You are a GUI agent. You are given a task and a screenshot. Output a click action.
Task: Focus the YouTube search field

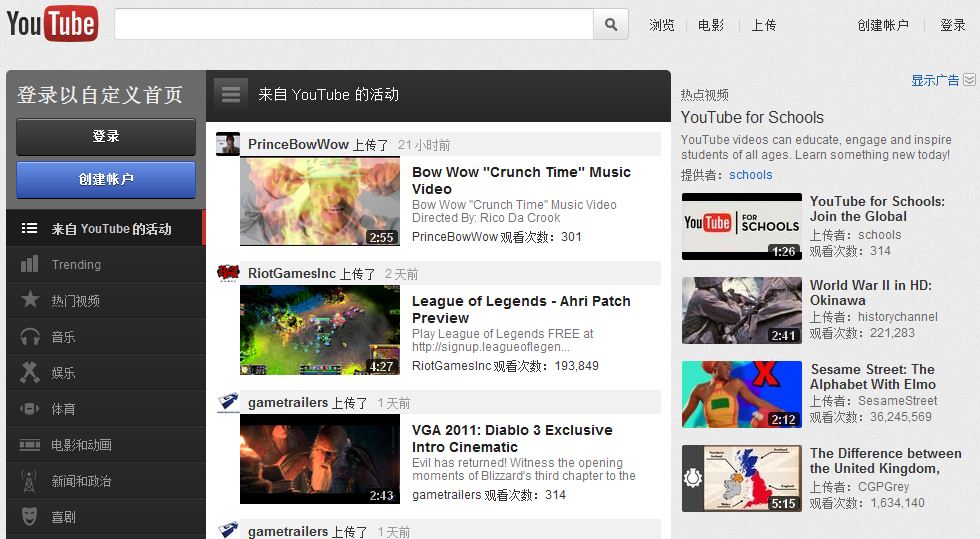pyautogui.click(x=354, y=24)
